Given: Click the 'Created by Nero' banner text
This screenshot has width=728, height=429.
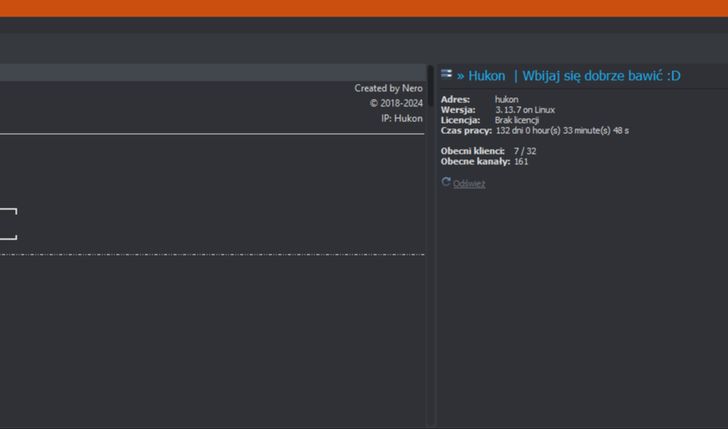Looking at the screenshot, I should 388,88.
